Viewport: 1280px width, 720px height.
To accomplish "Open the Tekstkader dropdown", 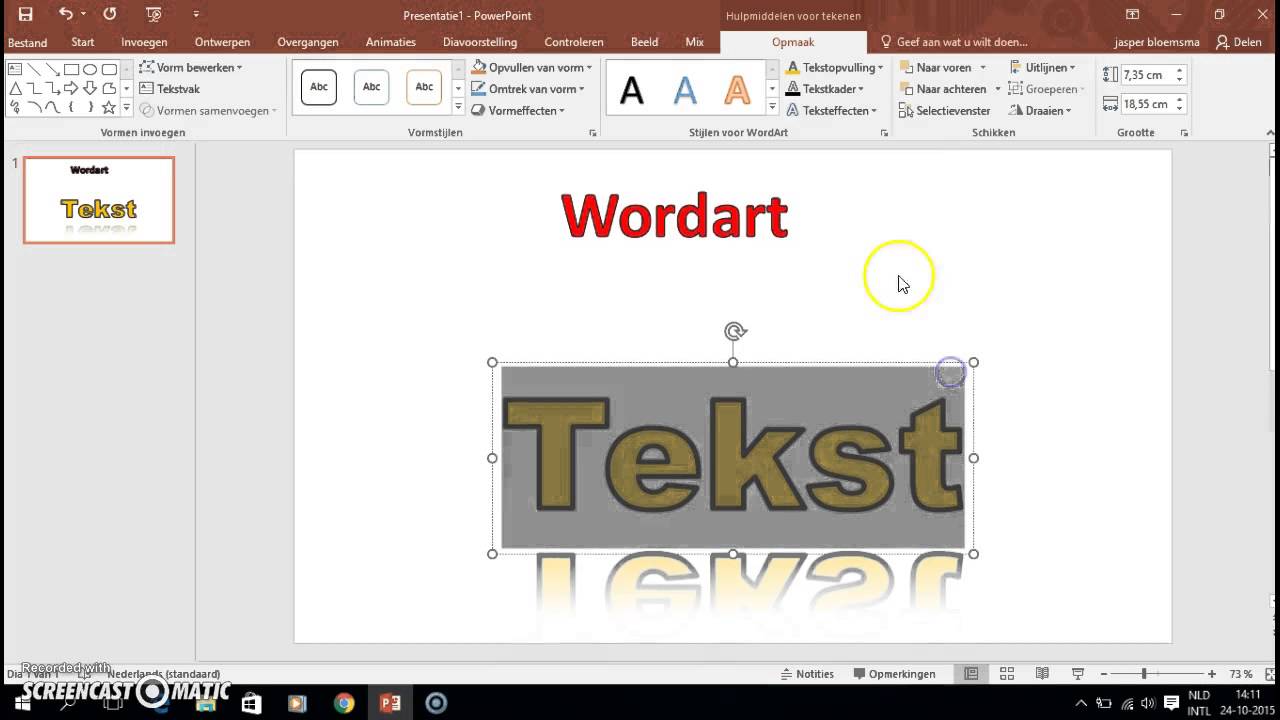I will (825, 89).
